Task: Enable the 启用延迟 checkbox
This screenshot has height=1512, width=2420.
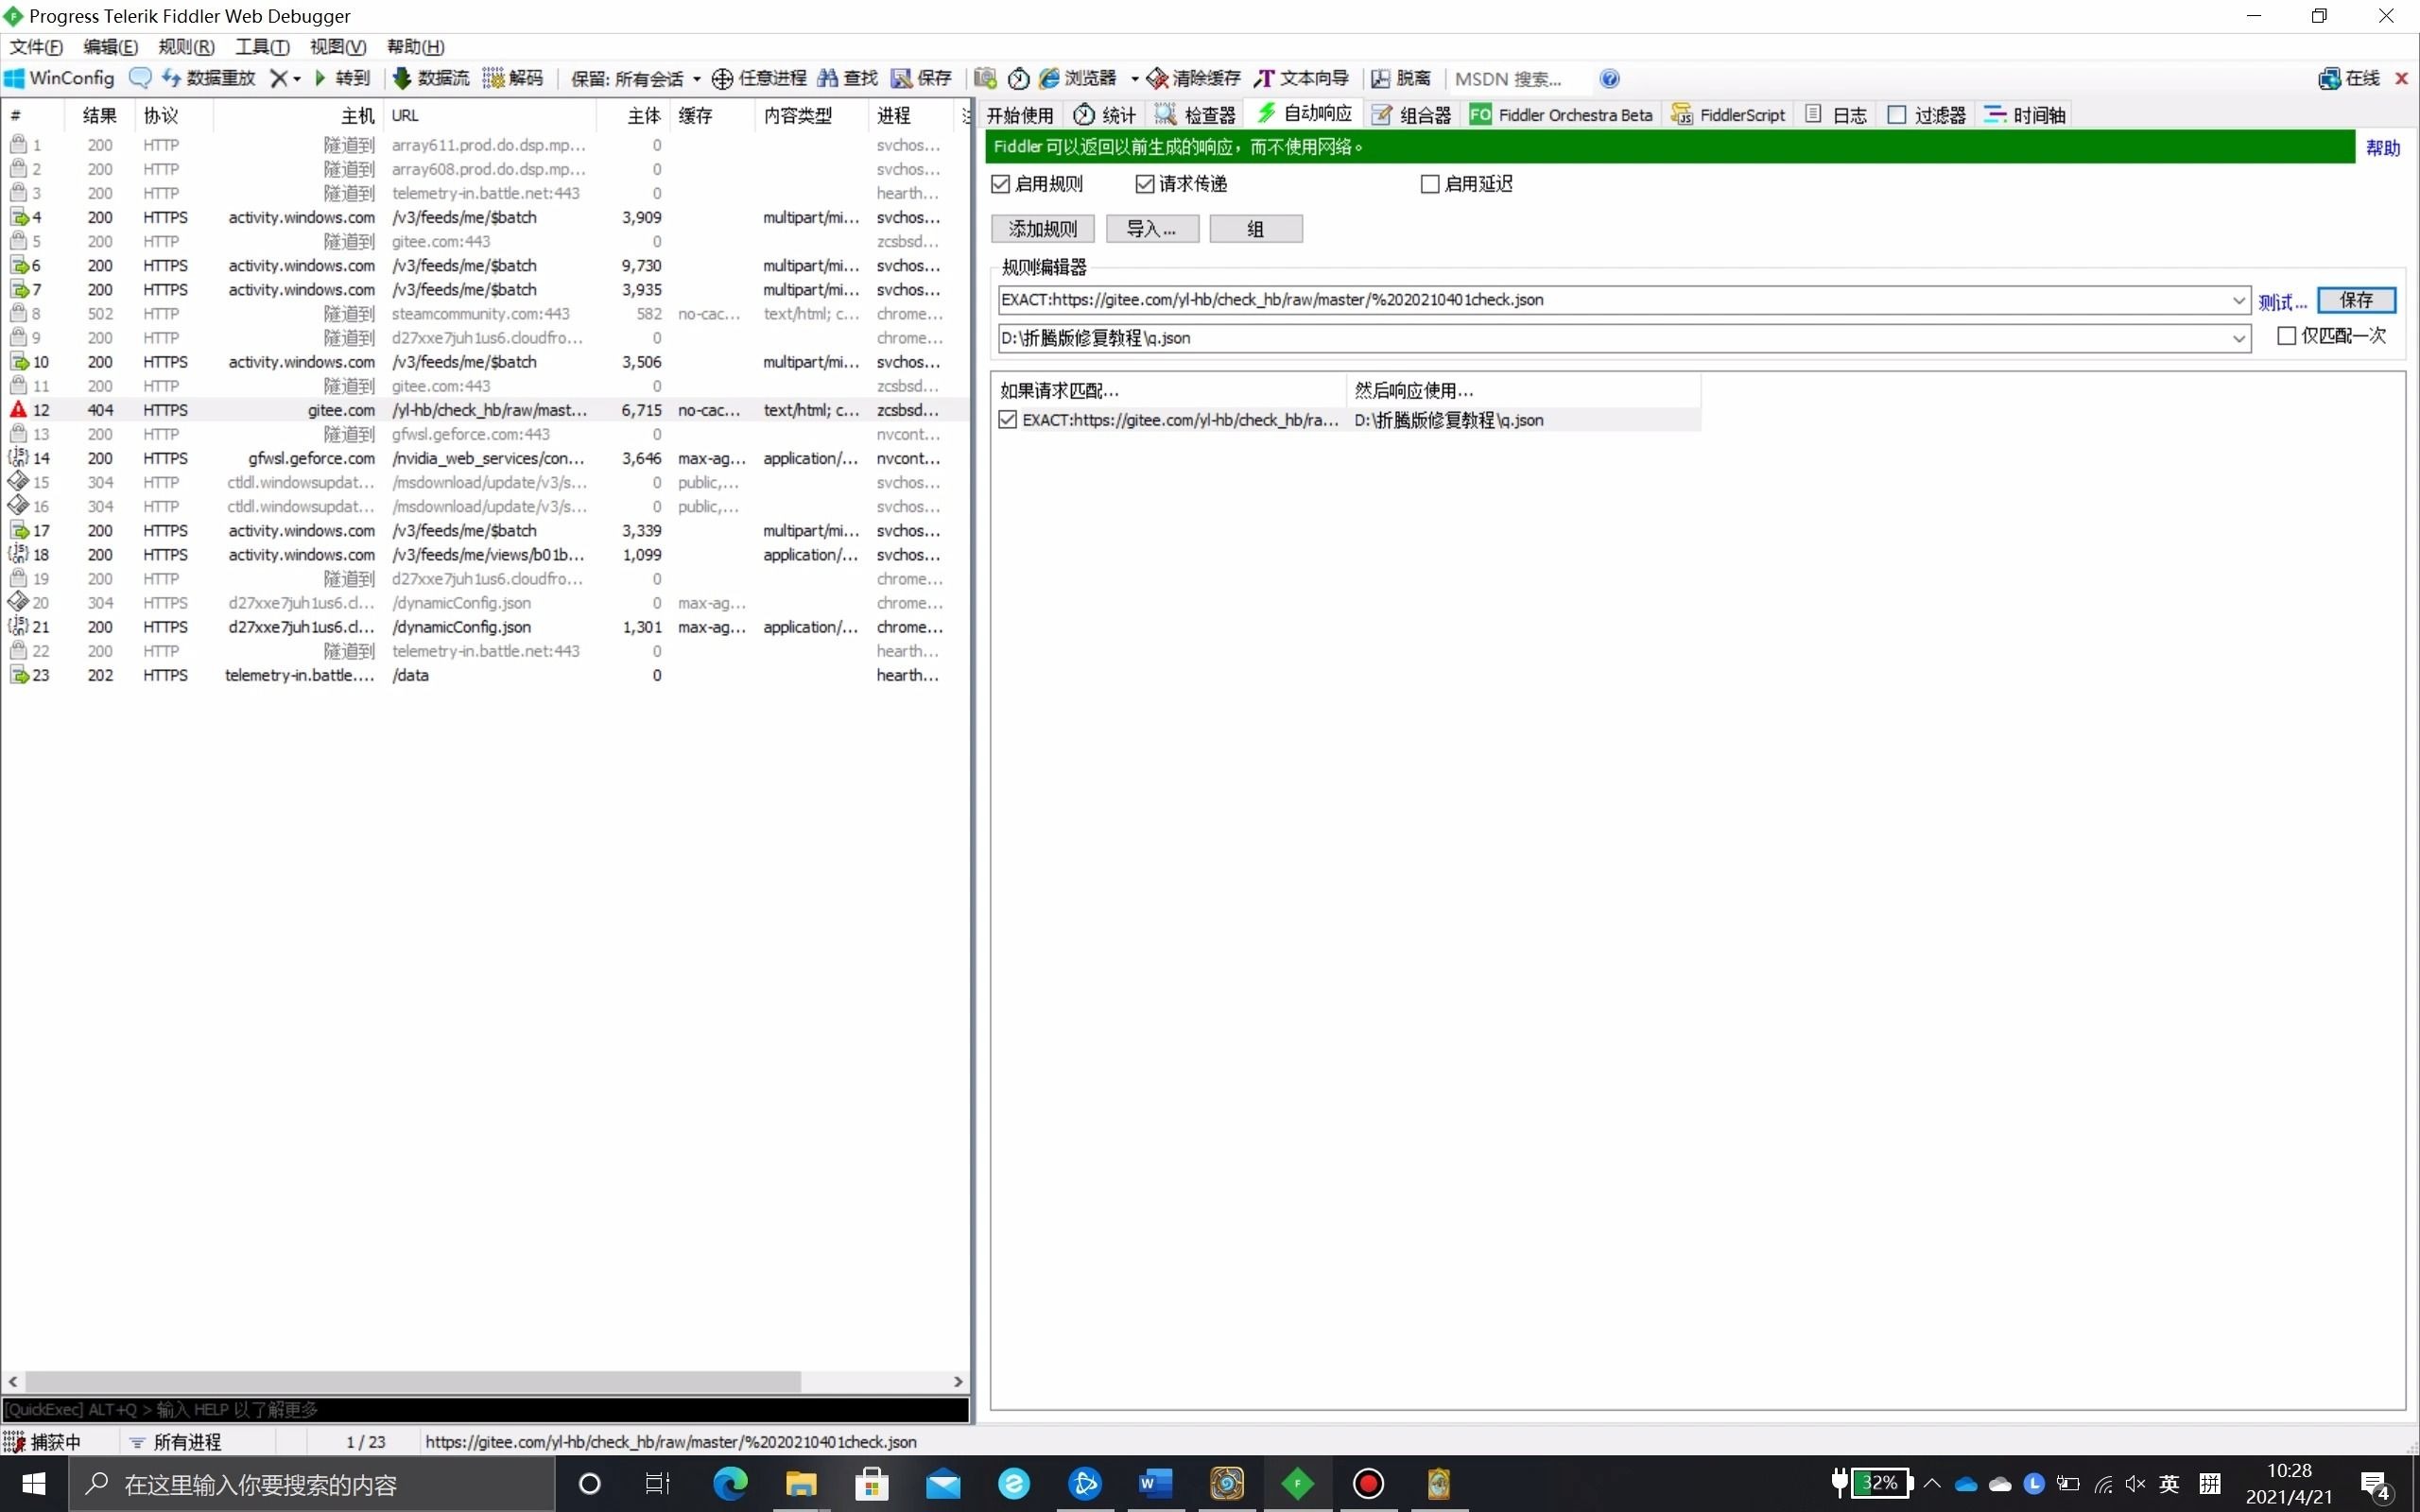Action: (1430, 184)
